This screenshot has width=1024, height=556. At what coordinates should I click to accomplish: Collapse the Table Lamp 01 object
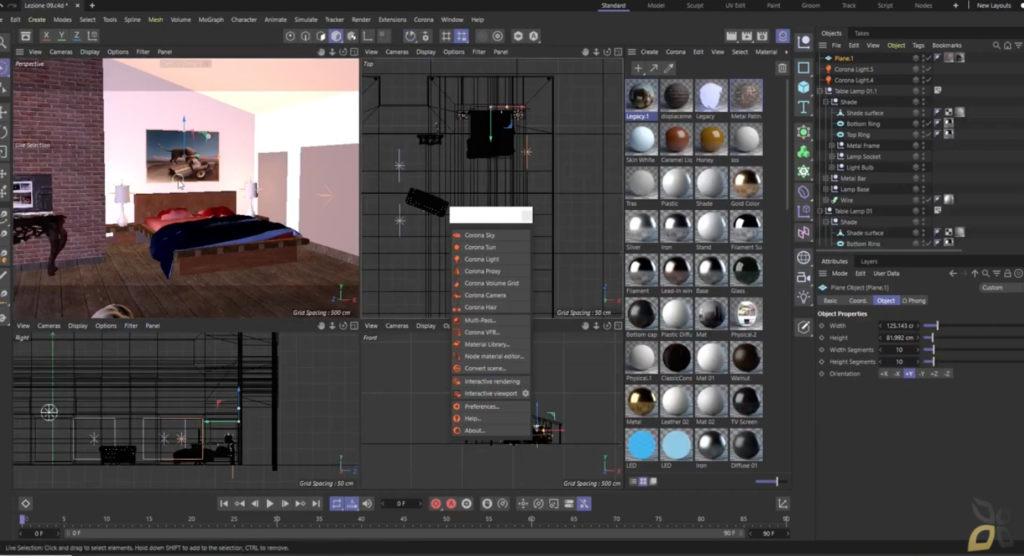(x=820, y=211)
